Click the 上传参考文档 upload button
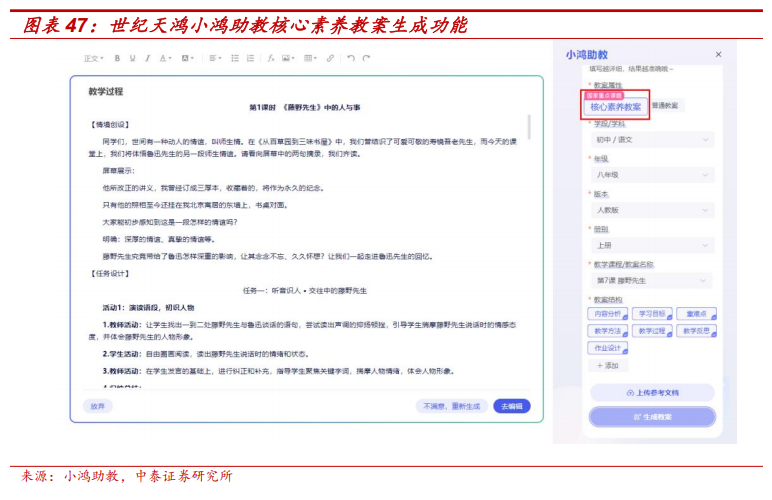This screenshot has width=772, height=500. pyautogui.click(x=652, y=393)
